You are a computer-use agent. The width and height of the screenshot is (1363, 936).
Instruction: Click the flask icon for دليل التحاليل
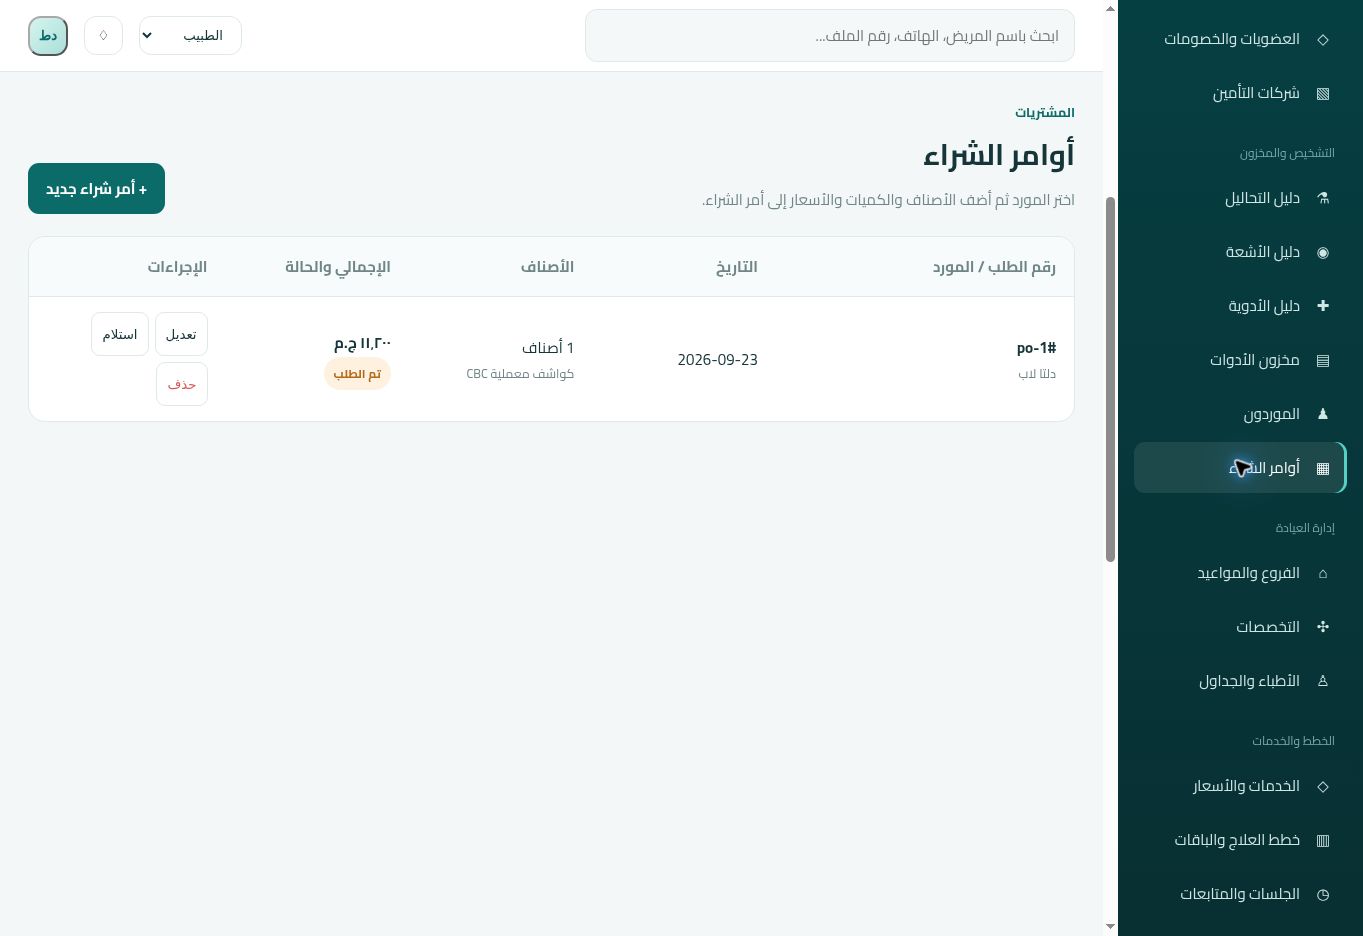point(1323,198)
